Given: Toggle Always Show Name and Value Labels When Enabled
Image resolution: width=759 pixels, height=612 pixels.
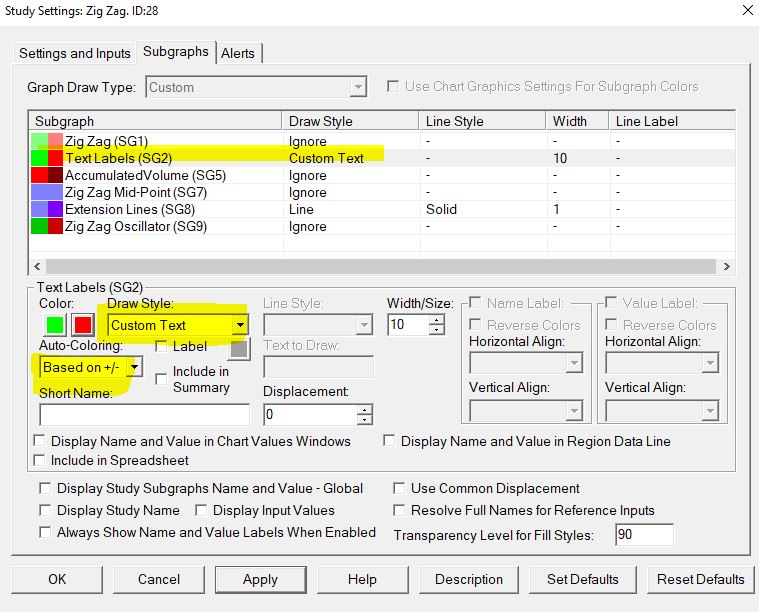Looking at the screenshot, I should pyautogui.click(x=45, y=532).
